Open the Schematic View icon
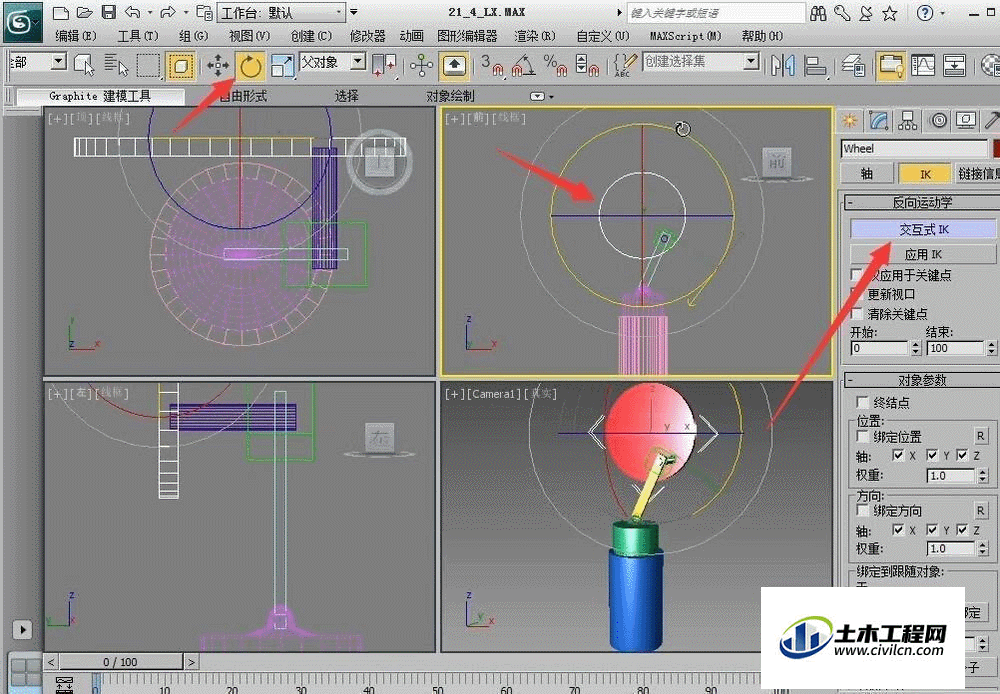The image size is (1000, 694). click(954, 65)
